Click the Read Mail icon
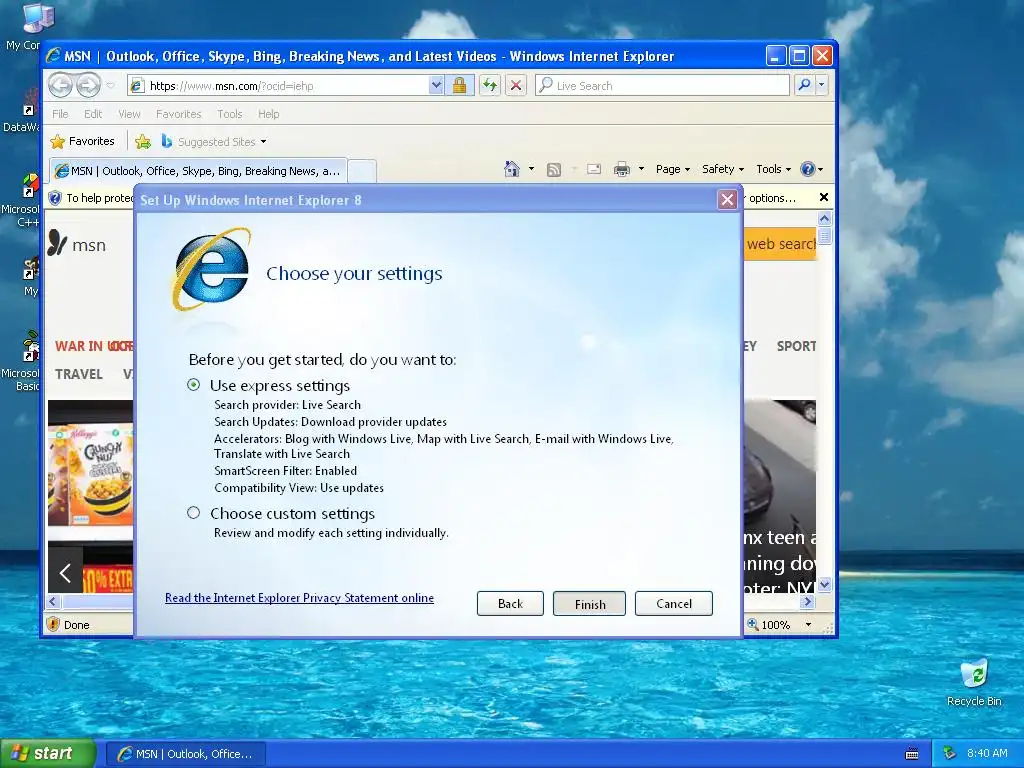 (x=594, y=169)
